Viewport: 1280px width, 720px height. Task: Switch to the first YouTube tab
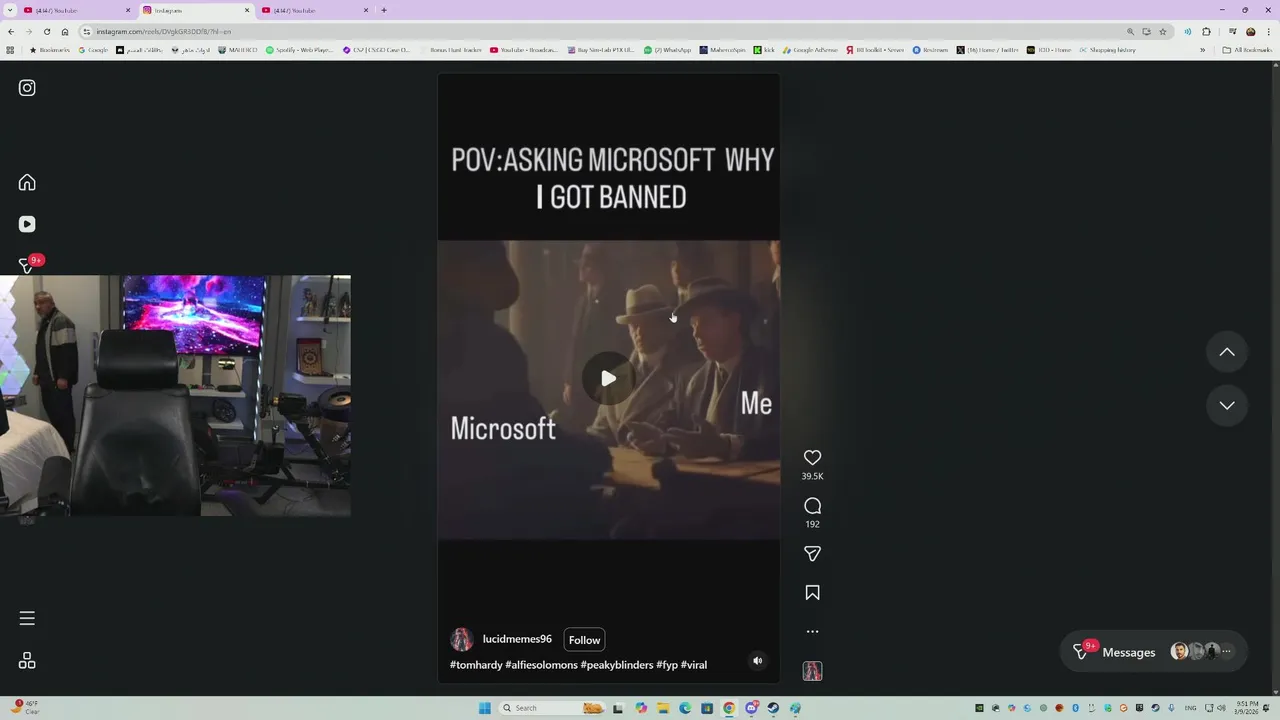75,10
